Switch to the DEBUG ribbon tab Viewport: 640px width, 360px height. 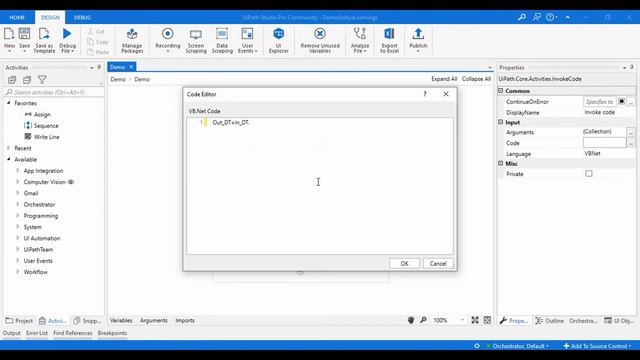[x=82, y=18]
